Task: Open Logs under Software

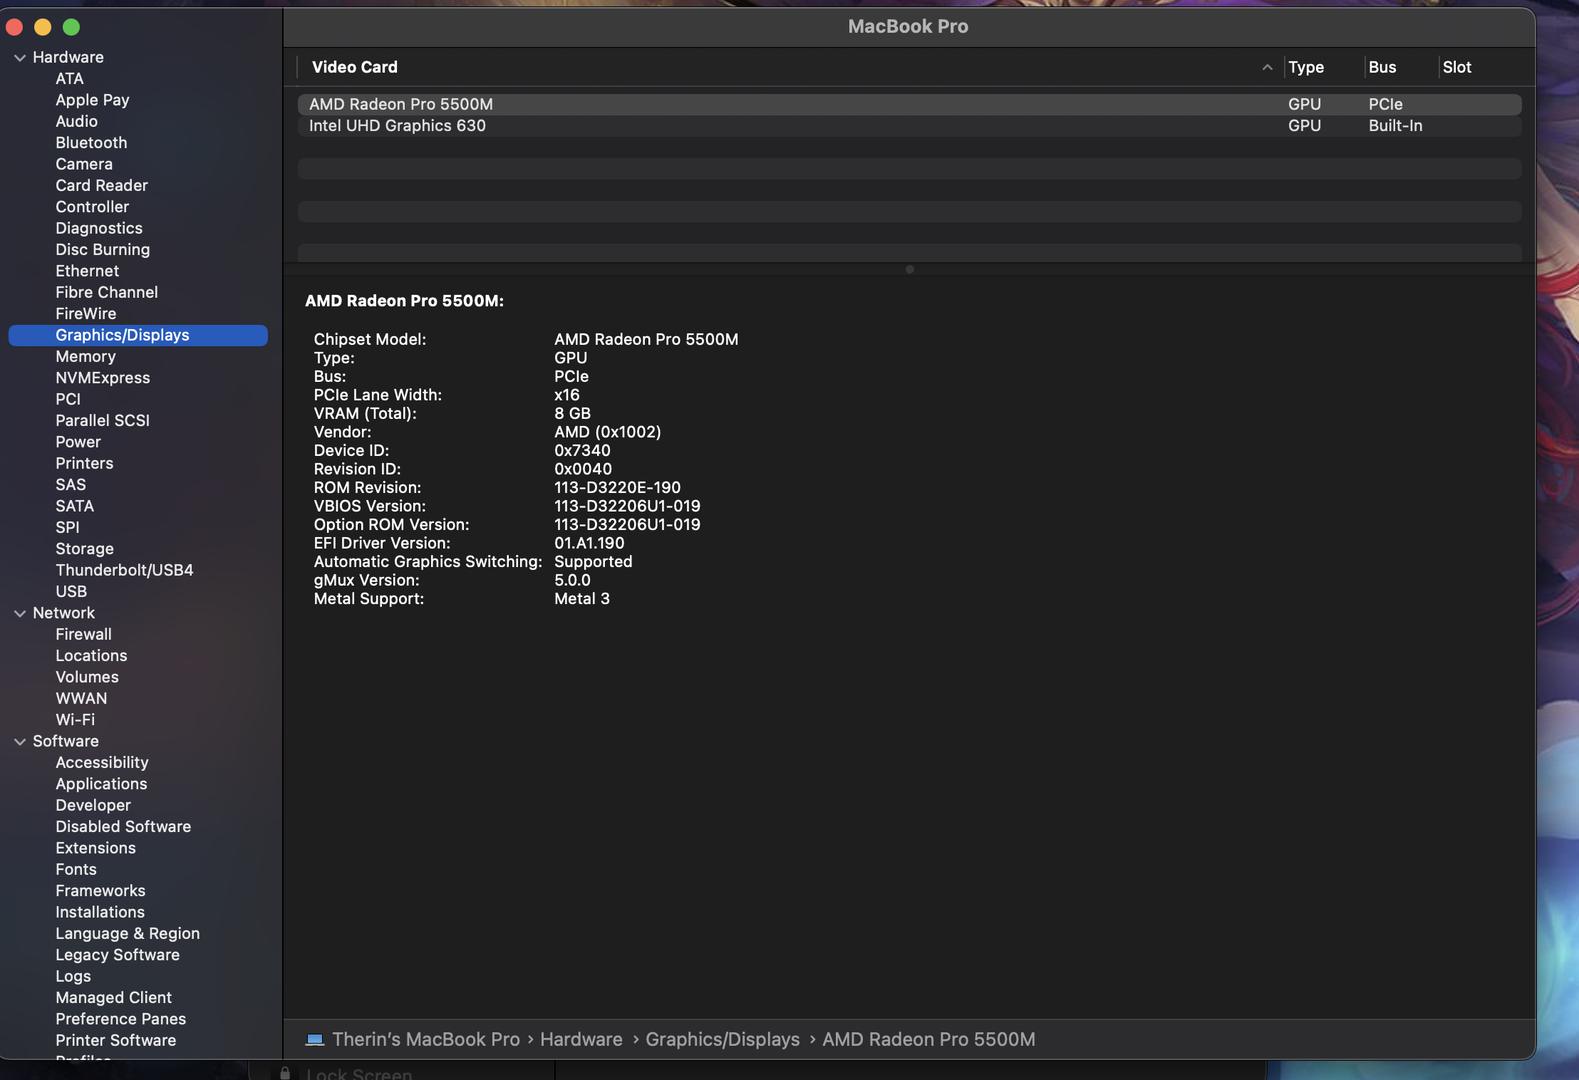Action: point(73,976)
